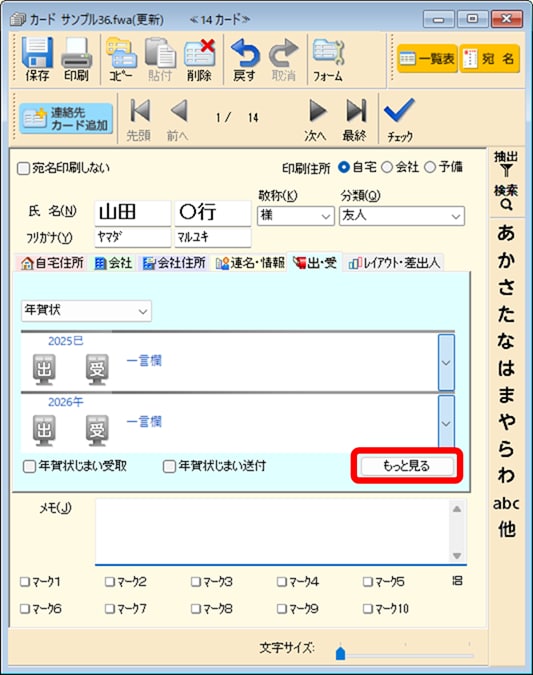Image resolution: width=533 pixels, height=675 pixels.
Task: Go to next card with 次へ arrow
Action: pos(317,111)
